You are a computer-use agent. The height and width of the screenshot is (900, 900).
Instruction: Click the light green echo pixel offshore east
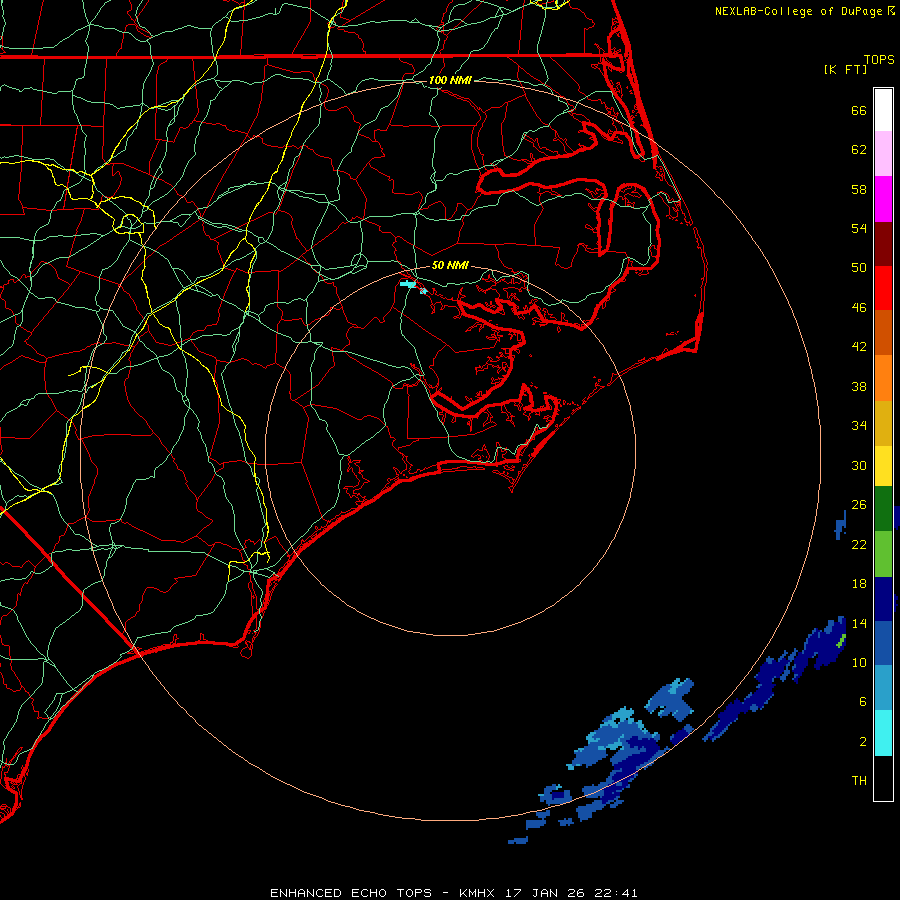coord(841,641)
